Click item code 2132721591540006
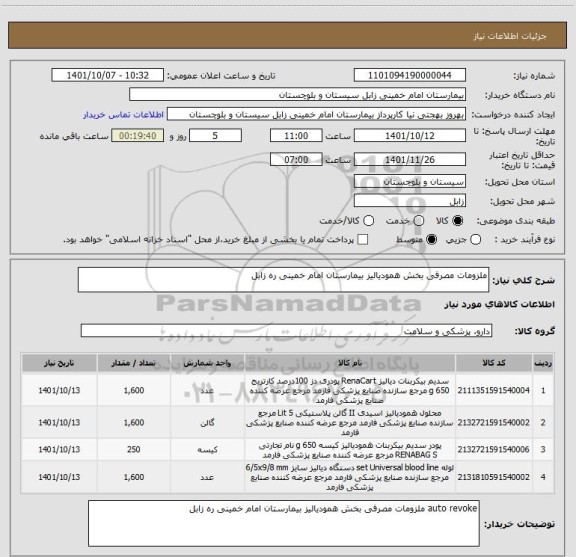Screen dimensions: 576x557 (x=493, y=449)
